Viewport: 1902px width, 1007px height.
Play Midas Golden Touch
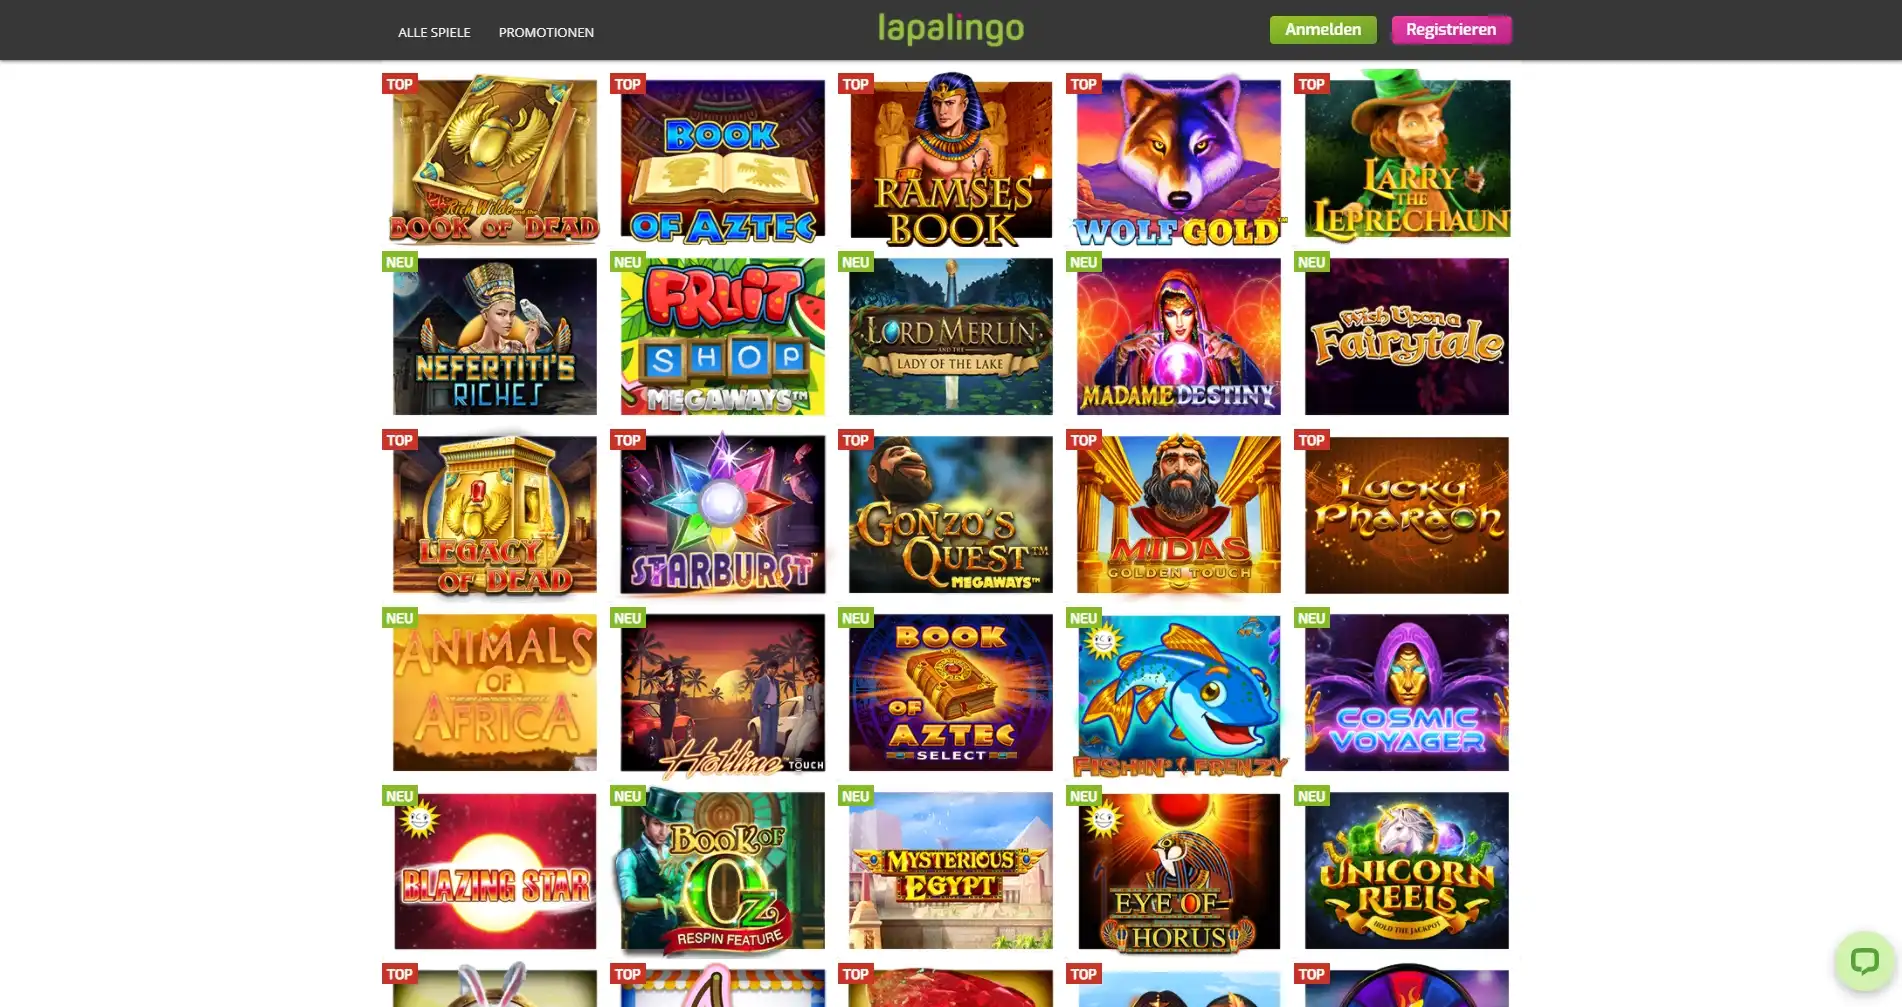[1179, 515]
